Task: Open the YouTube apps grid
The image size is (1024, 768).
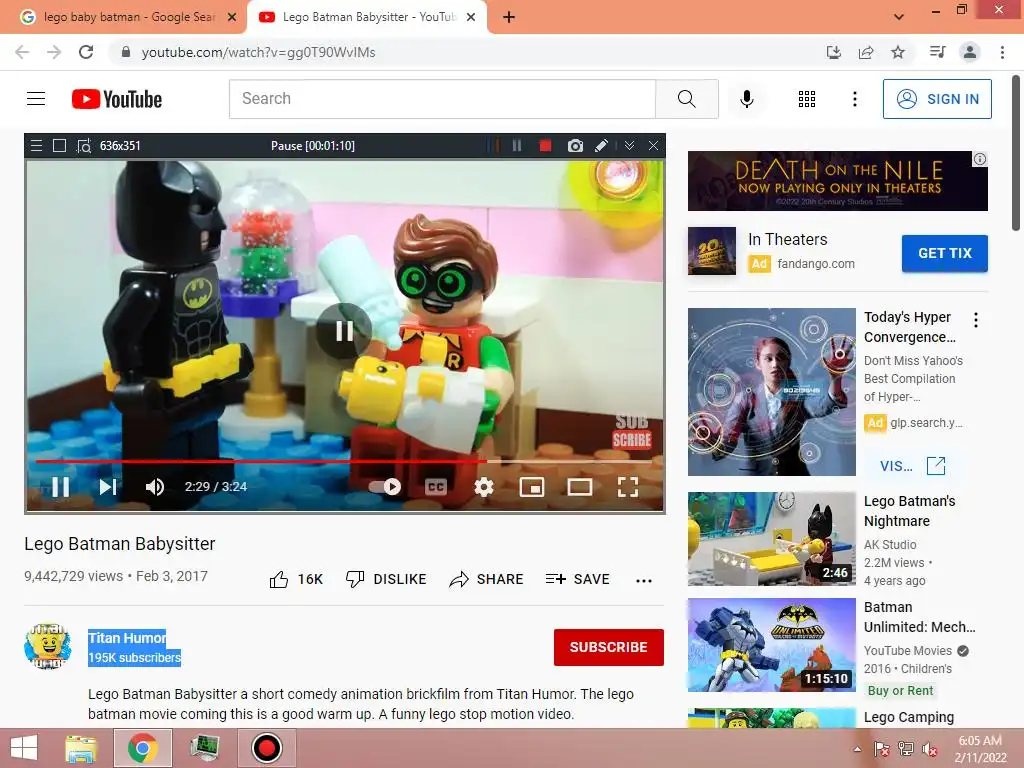Action: [x=807, y=99]
